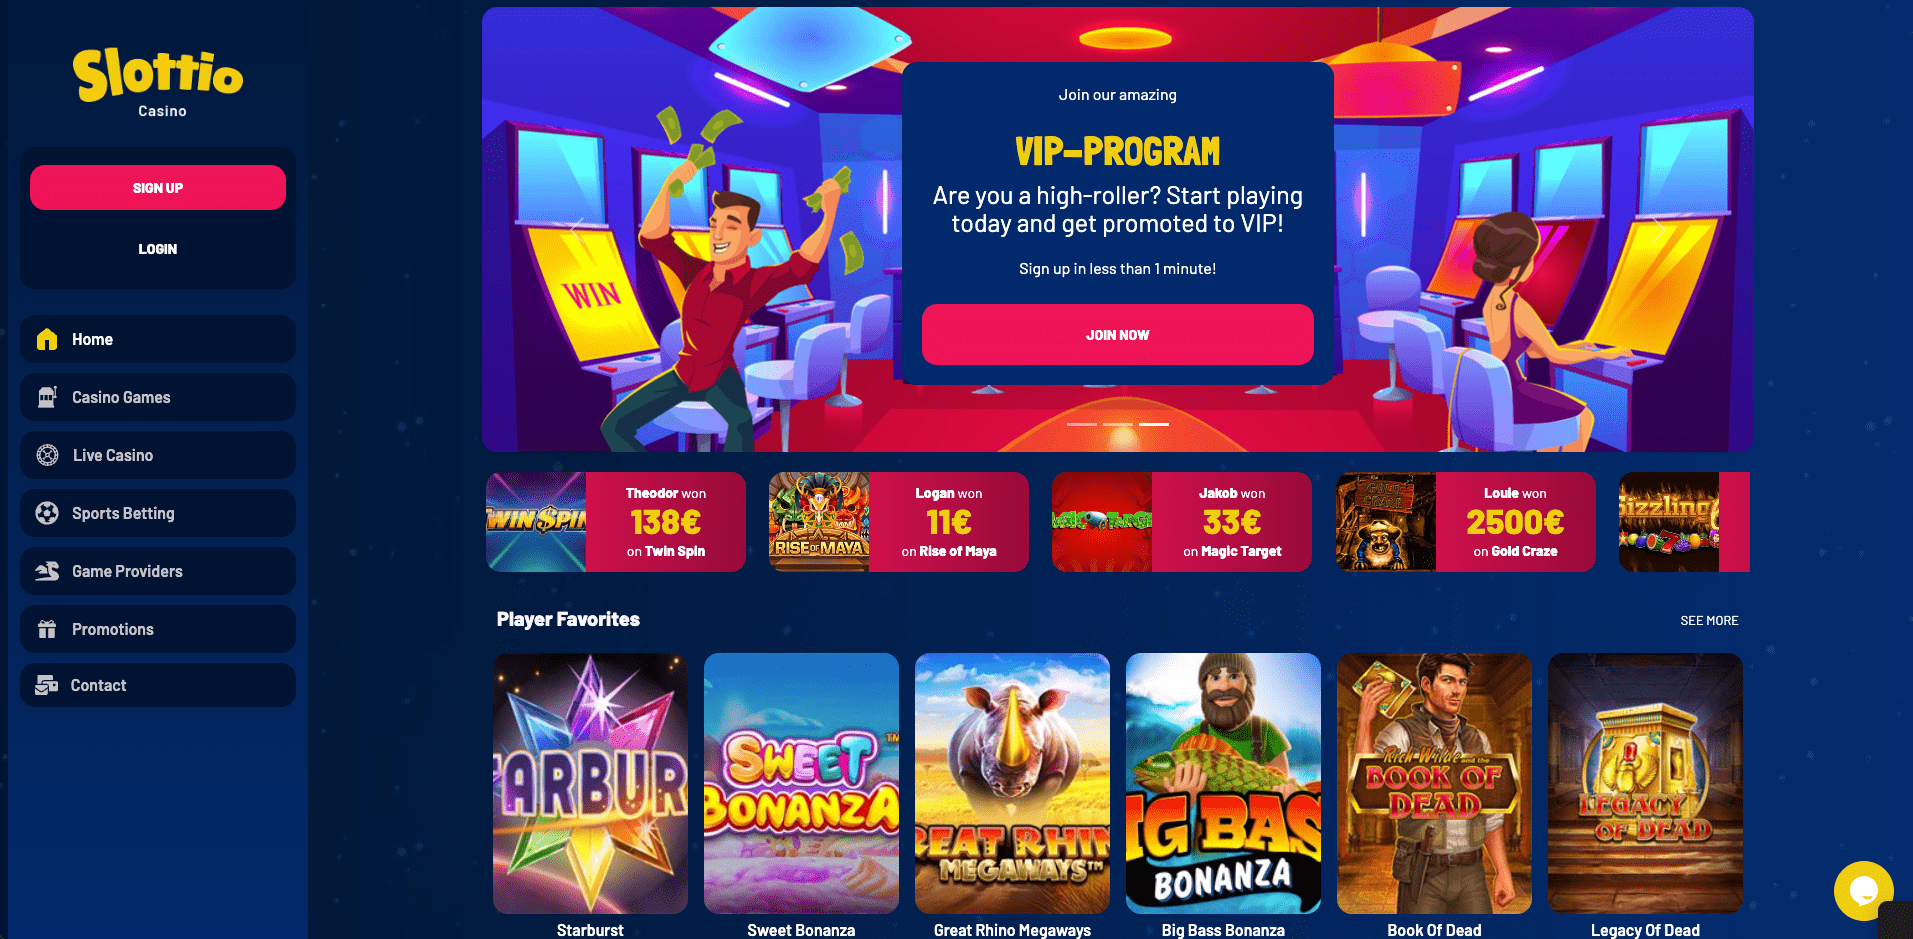Go to next banner slide arrow

(x=1659, y=229)
